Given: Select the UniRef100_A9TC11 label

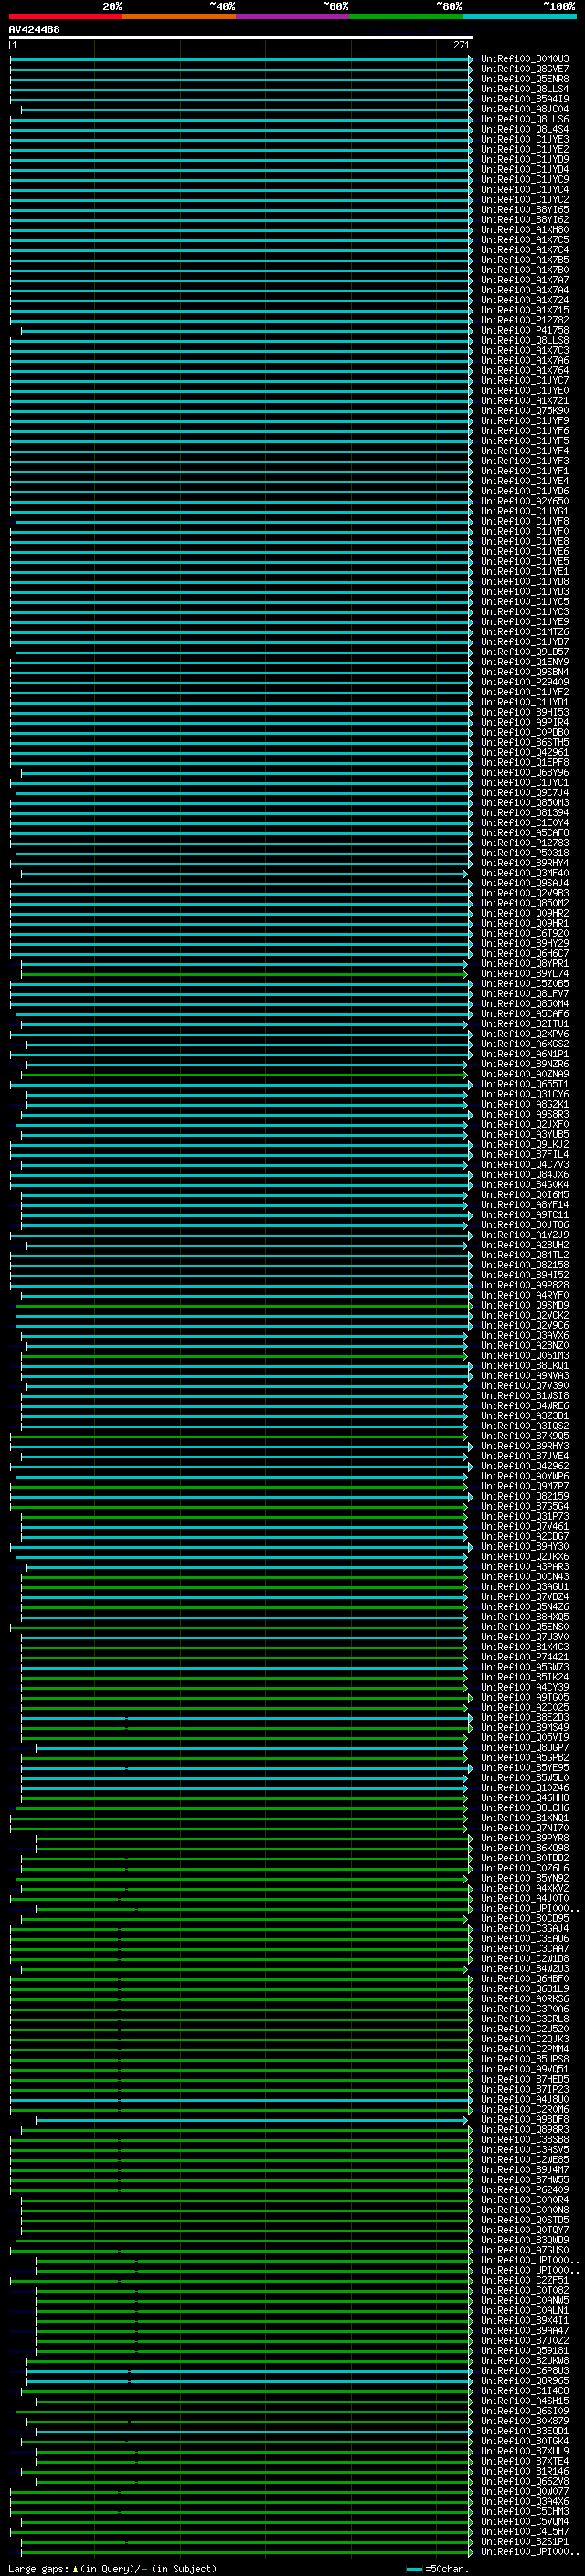Looking at the screenshot, I should pyautogui.click(x=525, y=1215).
